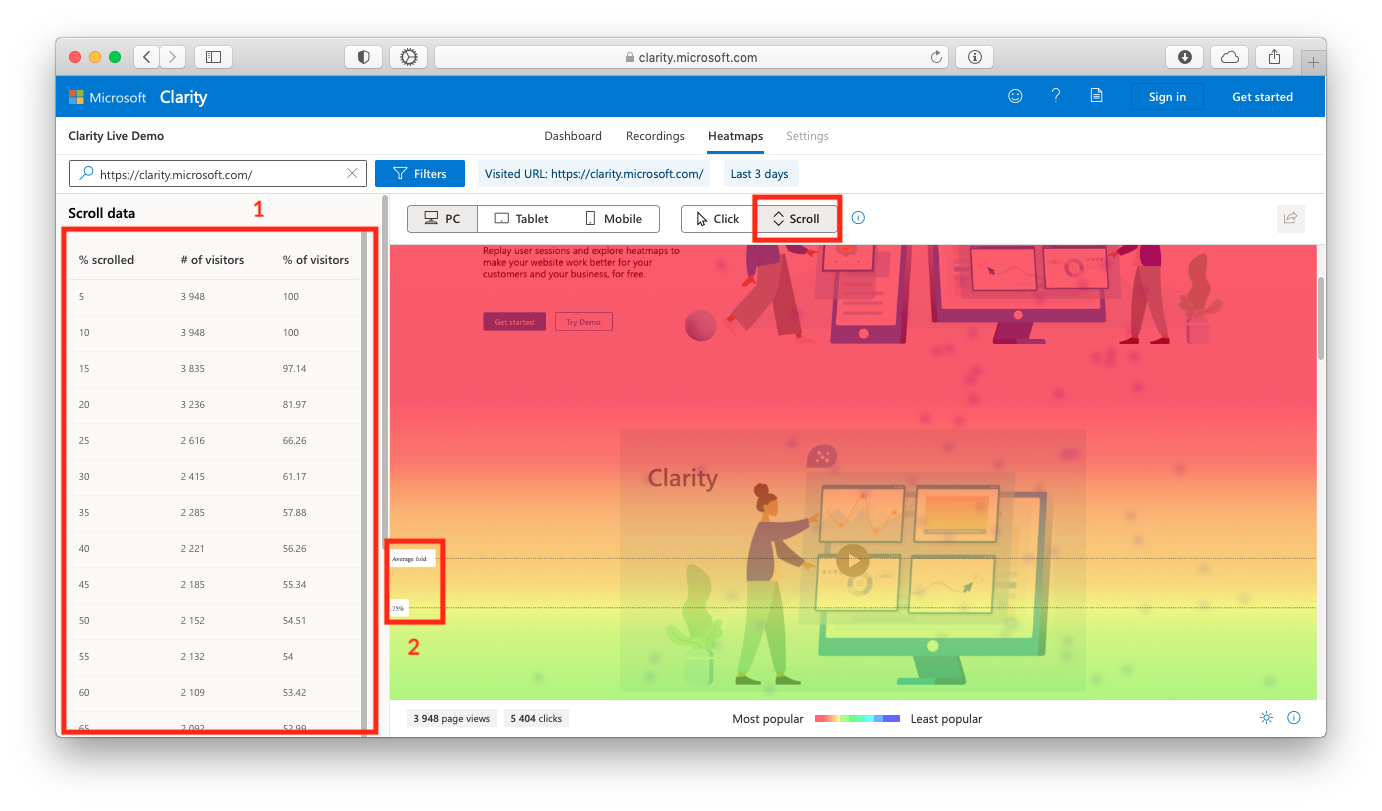Click the Average fold marker label
The image size is (1382, 811).
point(413,558)
